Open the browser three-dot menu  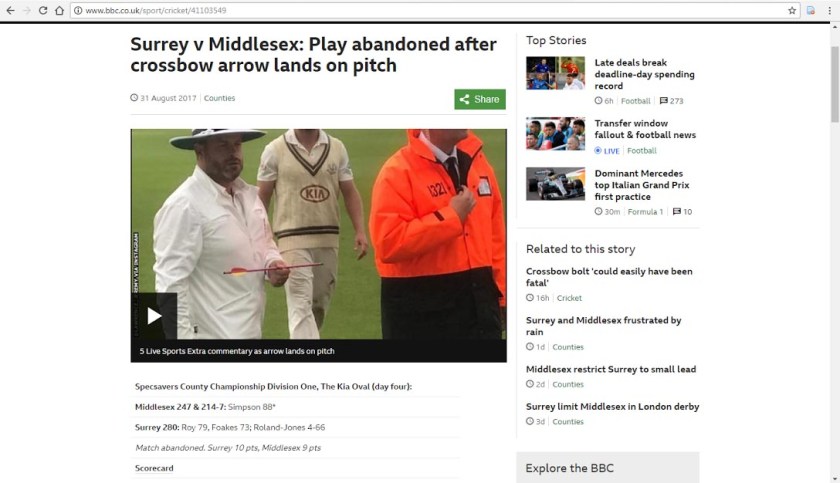click(x=829, y=10)
